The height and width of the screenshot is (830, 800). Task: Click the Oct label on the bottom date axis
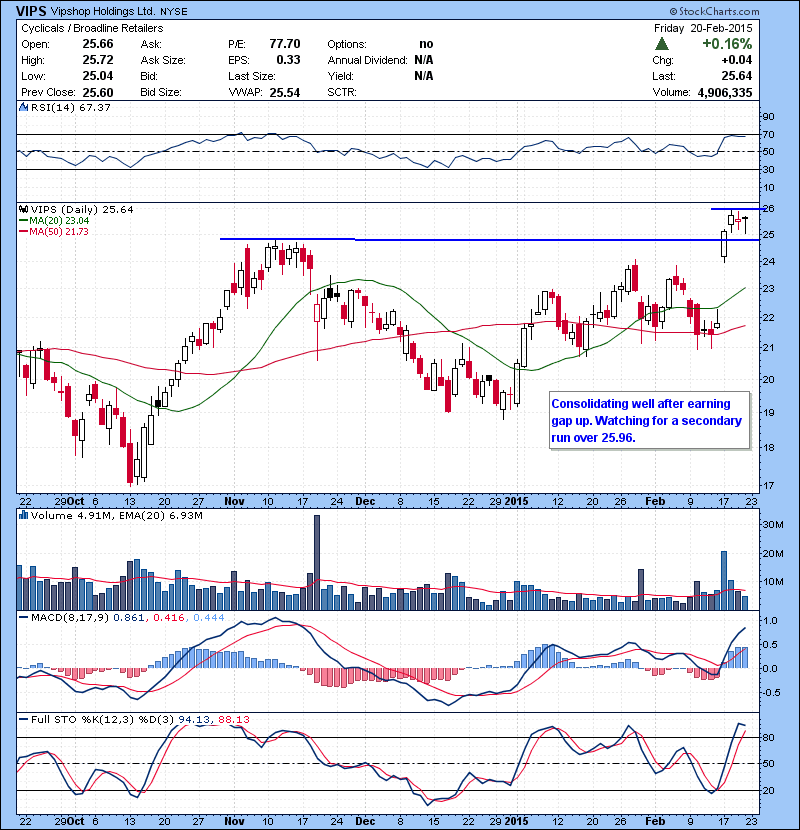76,821
